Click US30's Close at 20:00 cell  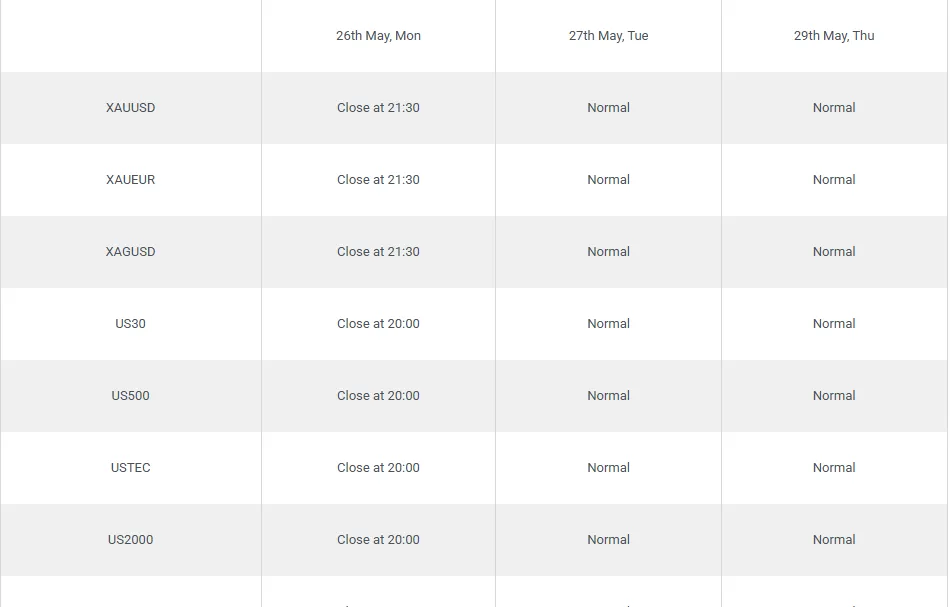[378, 324]
